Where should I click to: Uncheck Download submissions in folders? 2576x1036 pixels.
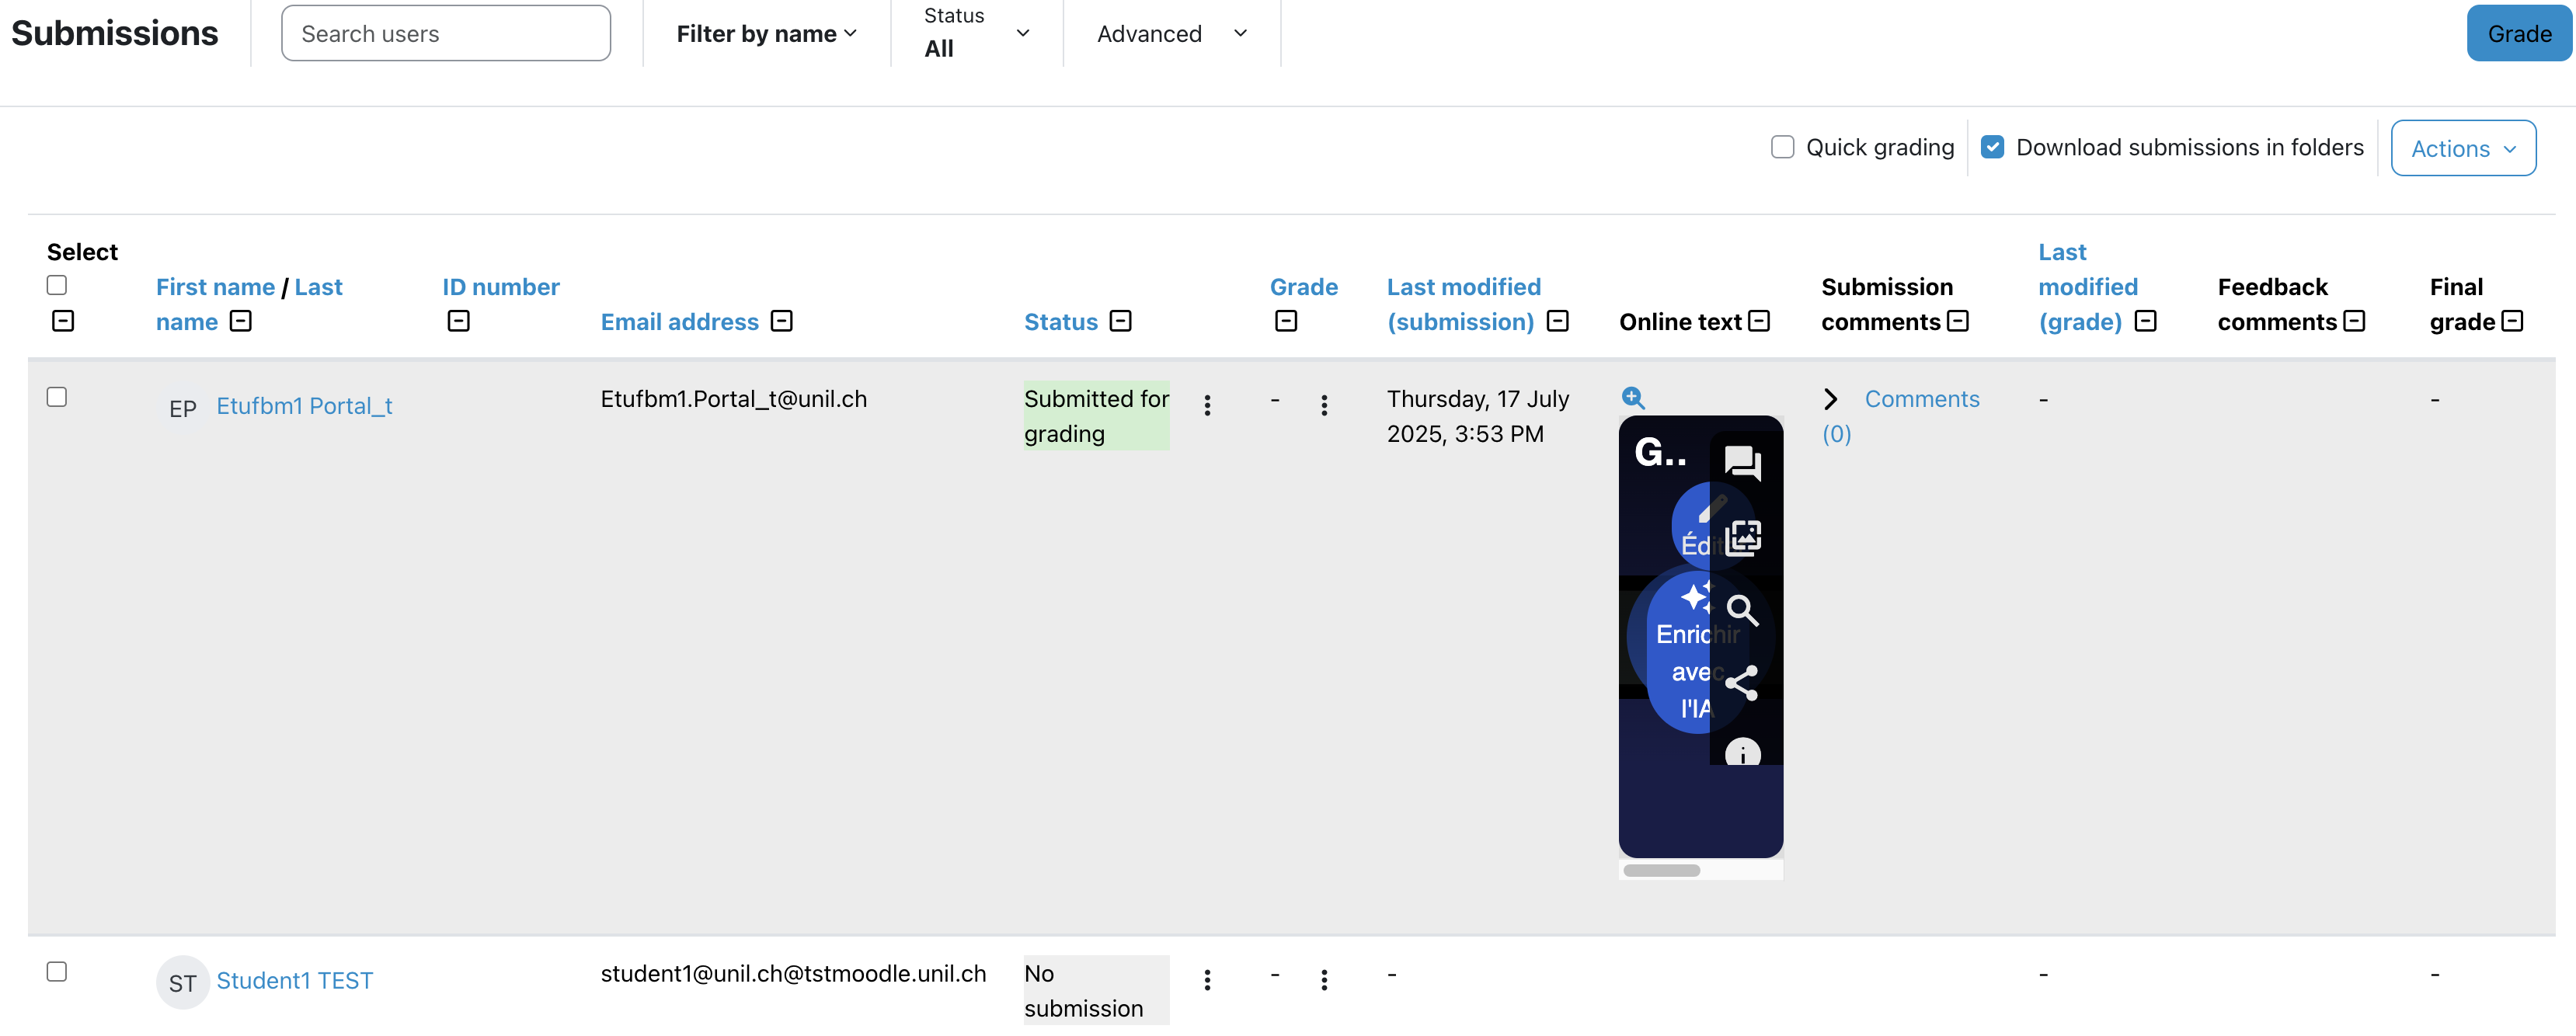point(1992,147)
